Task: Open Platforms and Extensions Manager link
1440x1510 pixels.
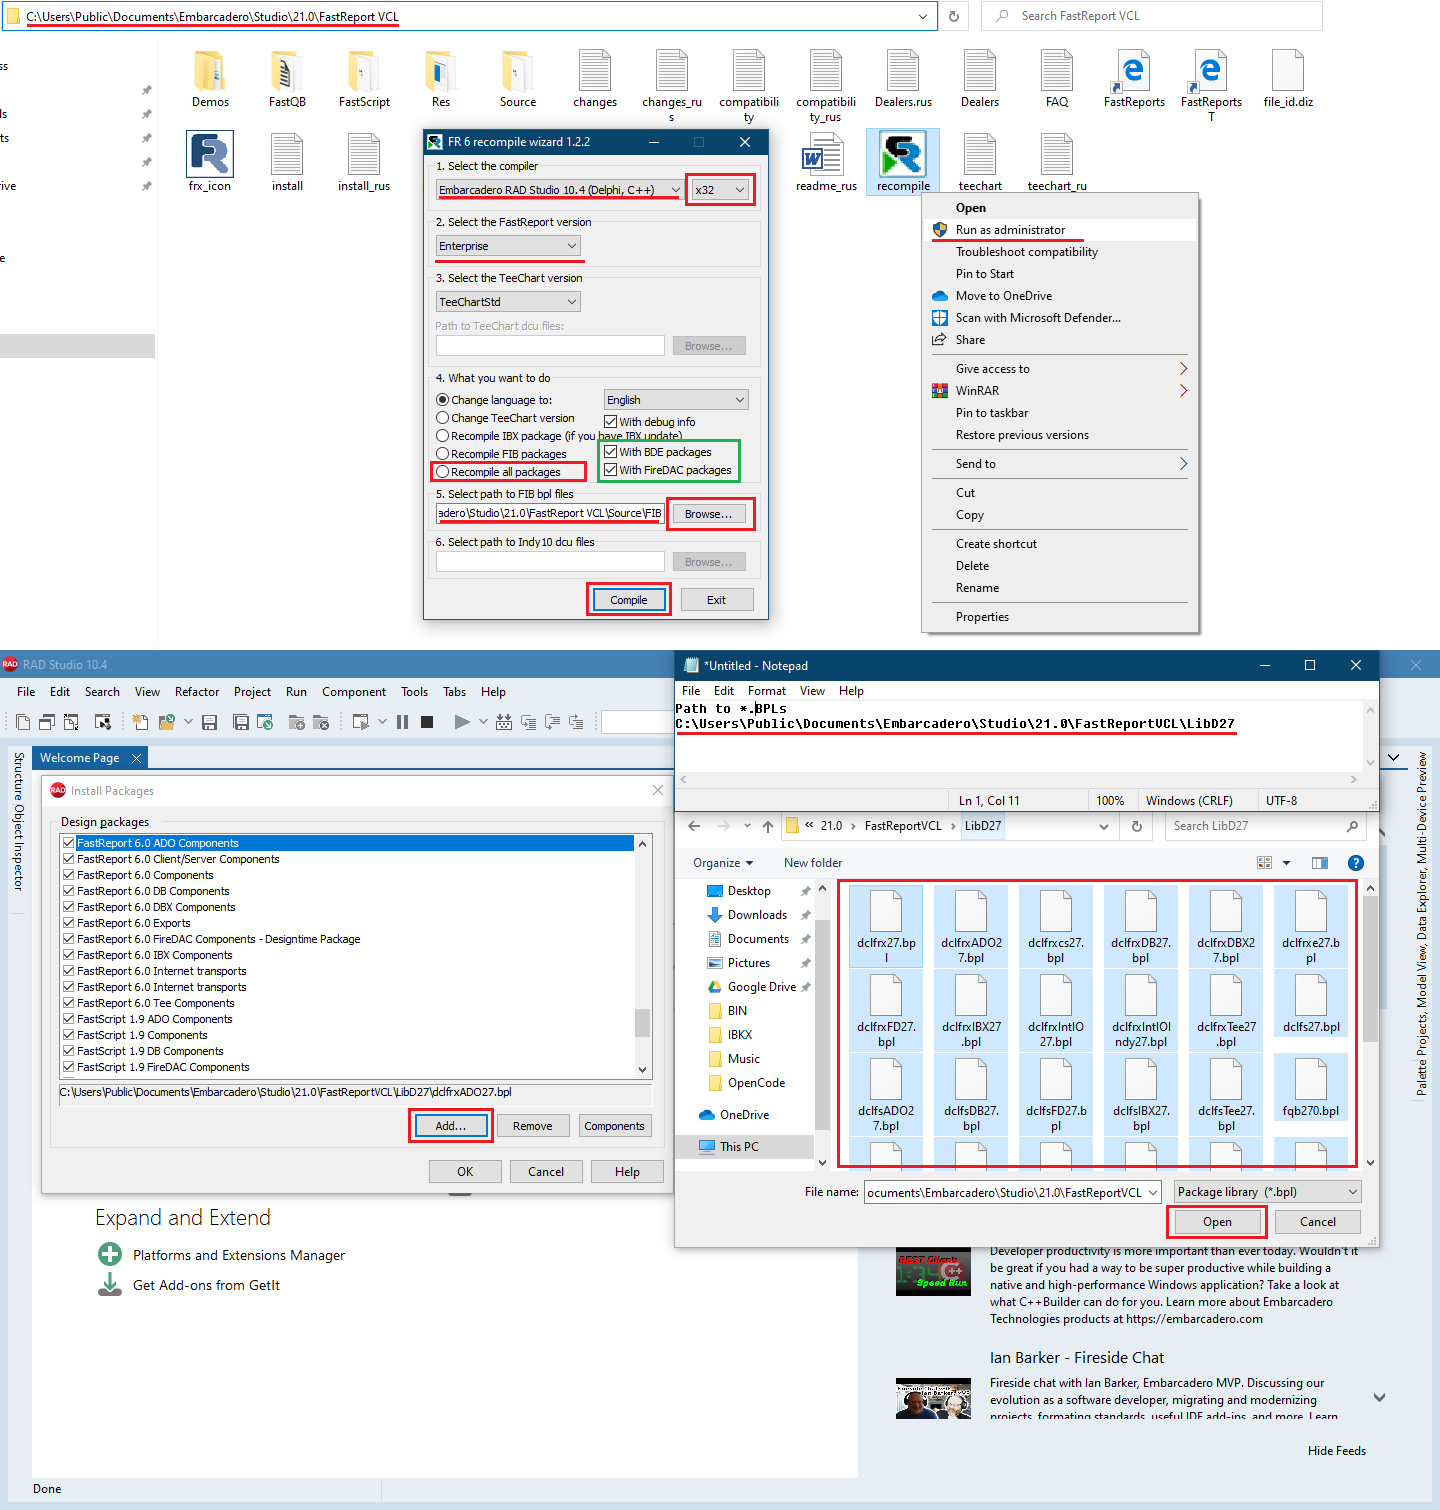Action: pos(239,1255)
